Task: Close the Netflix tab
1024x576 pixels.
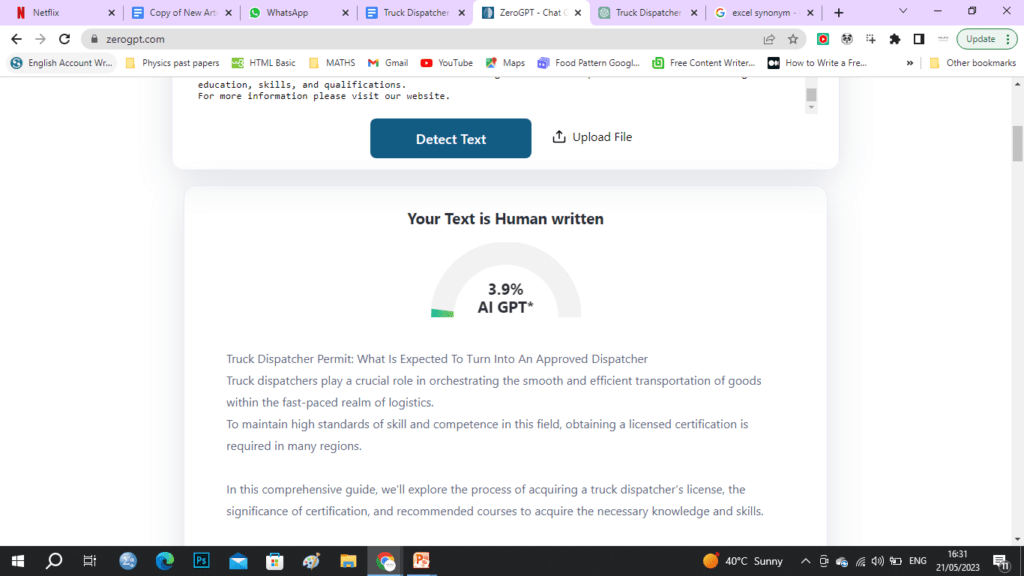Action: click(111, 12)
